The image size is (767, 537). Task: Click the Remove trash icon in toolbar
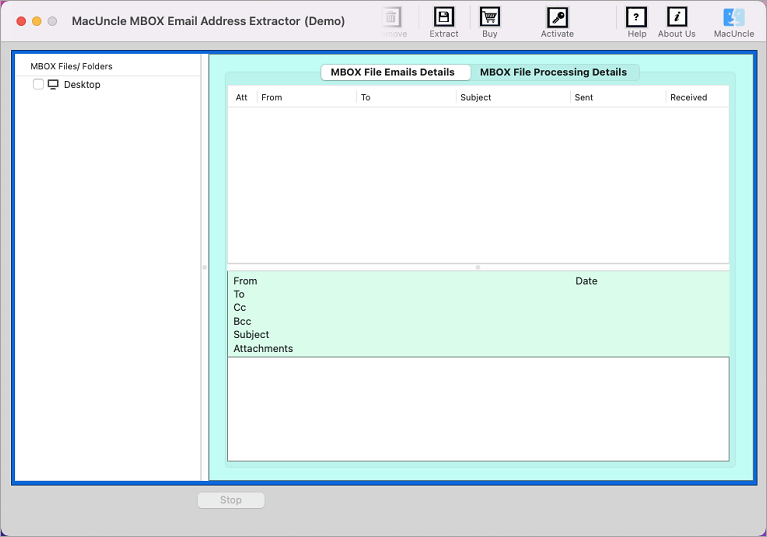[x=391, y=17]
